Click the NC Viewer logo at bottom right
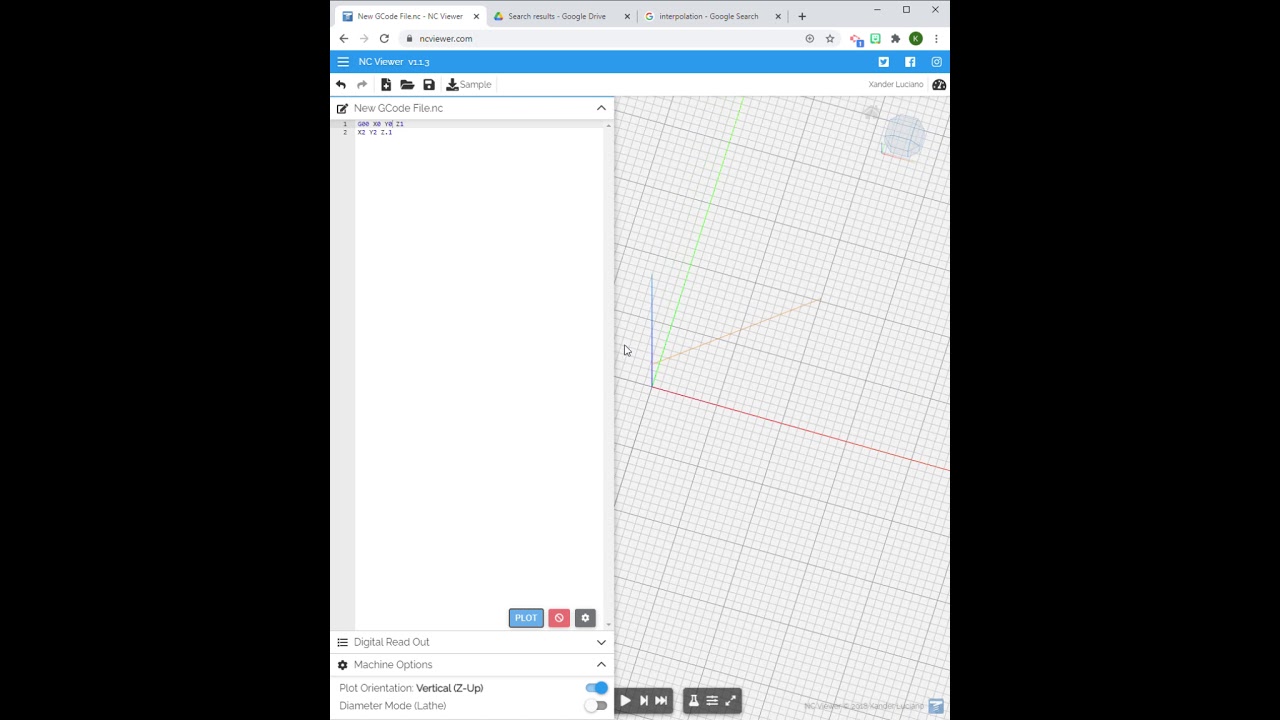This screenshot has height=720, width=1280. point(936,707)
